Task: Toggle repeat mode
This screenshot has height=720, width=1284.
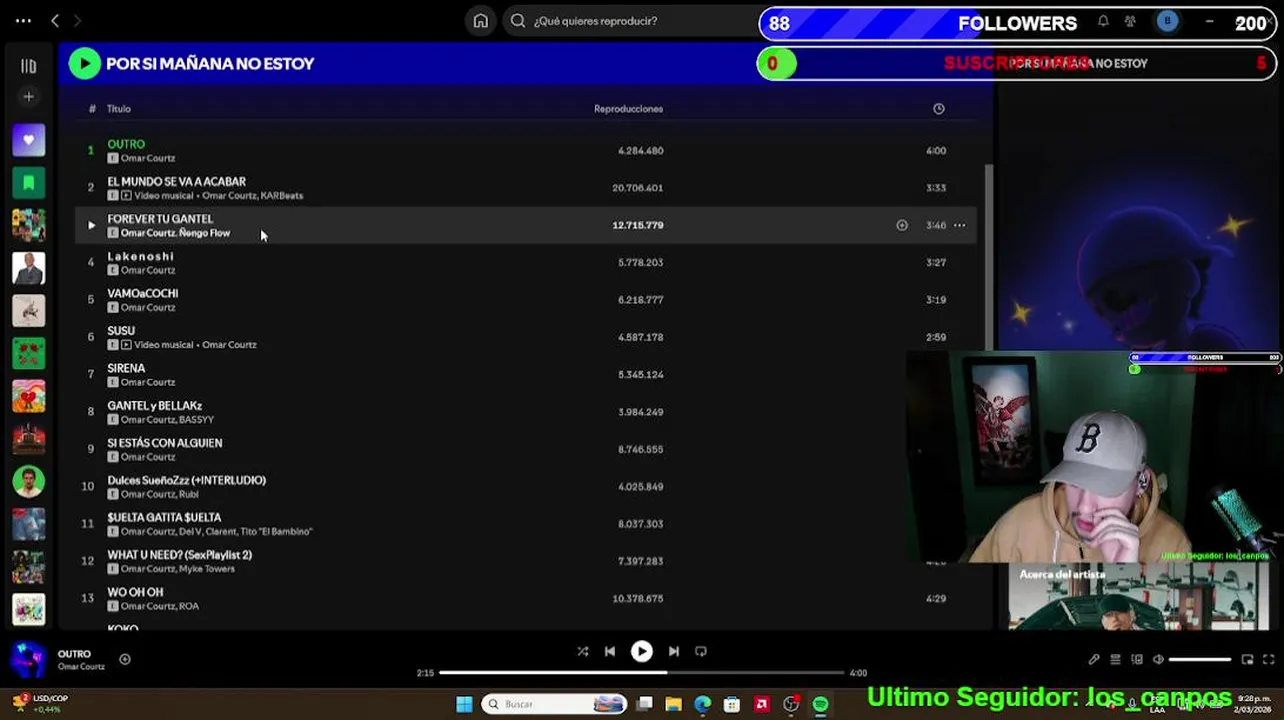Action: coord(701,651)
